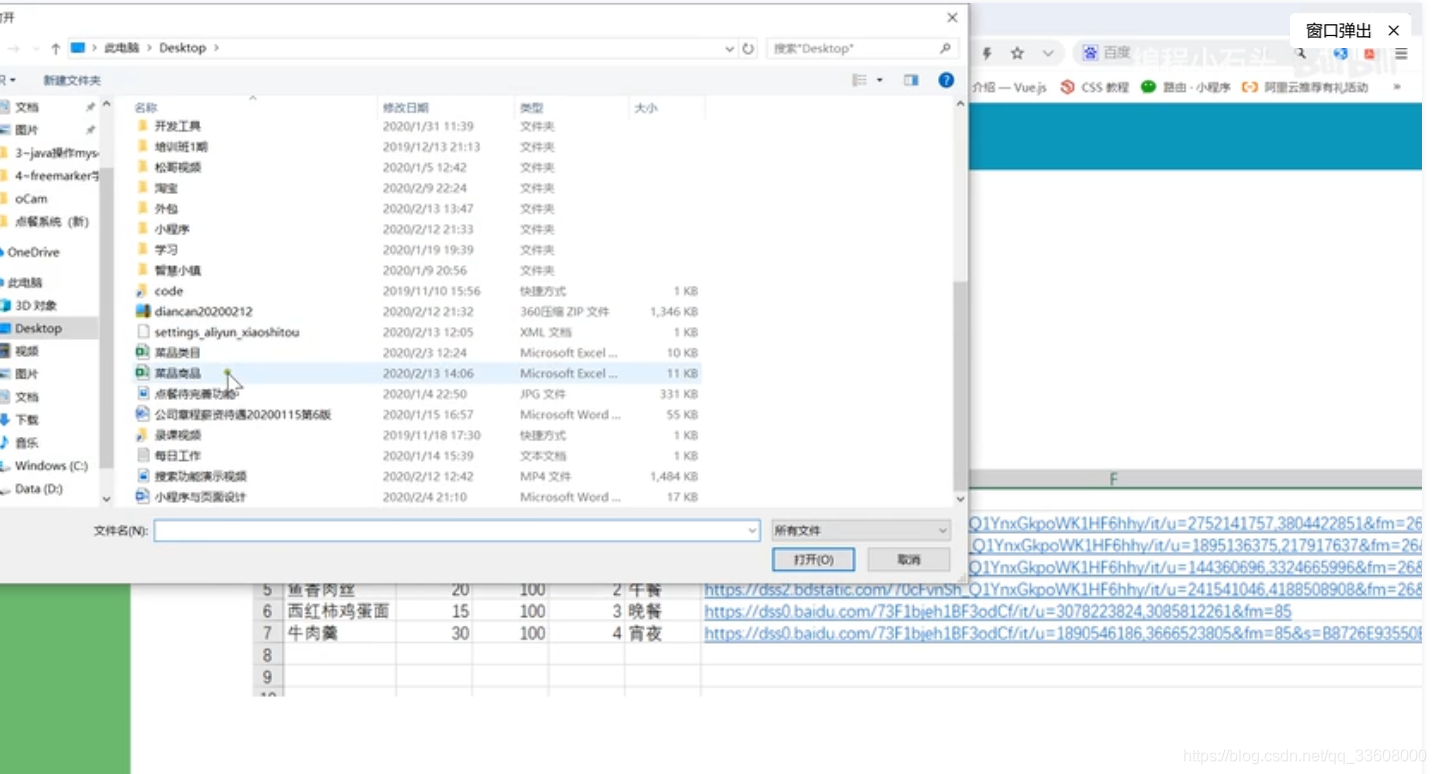The height and width of the screenshot is (774, 1436).
Task: Open the 路由 · 小程序 bookmark
Action: (x=1186, y=88)
